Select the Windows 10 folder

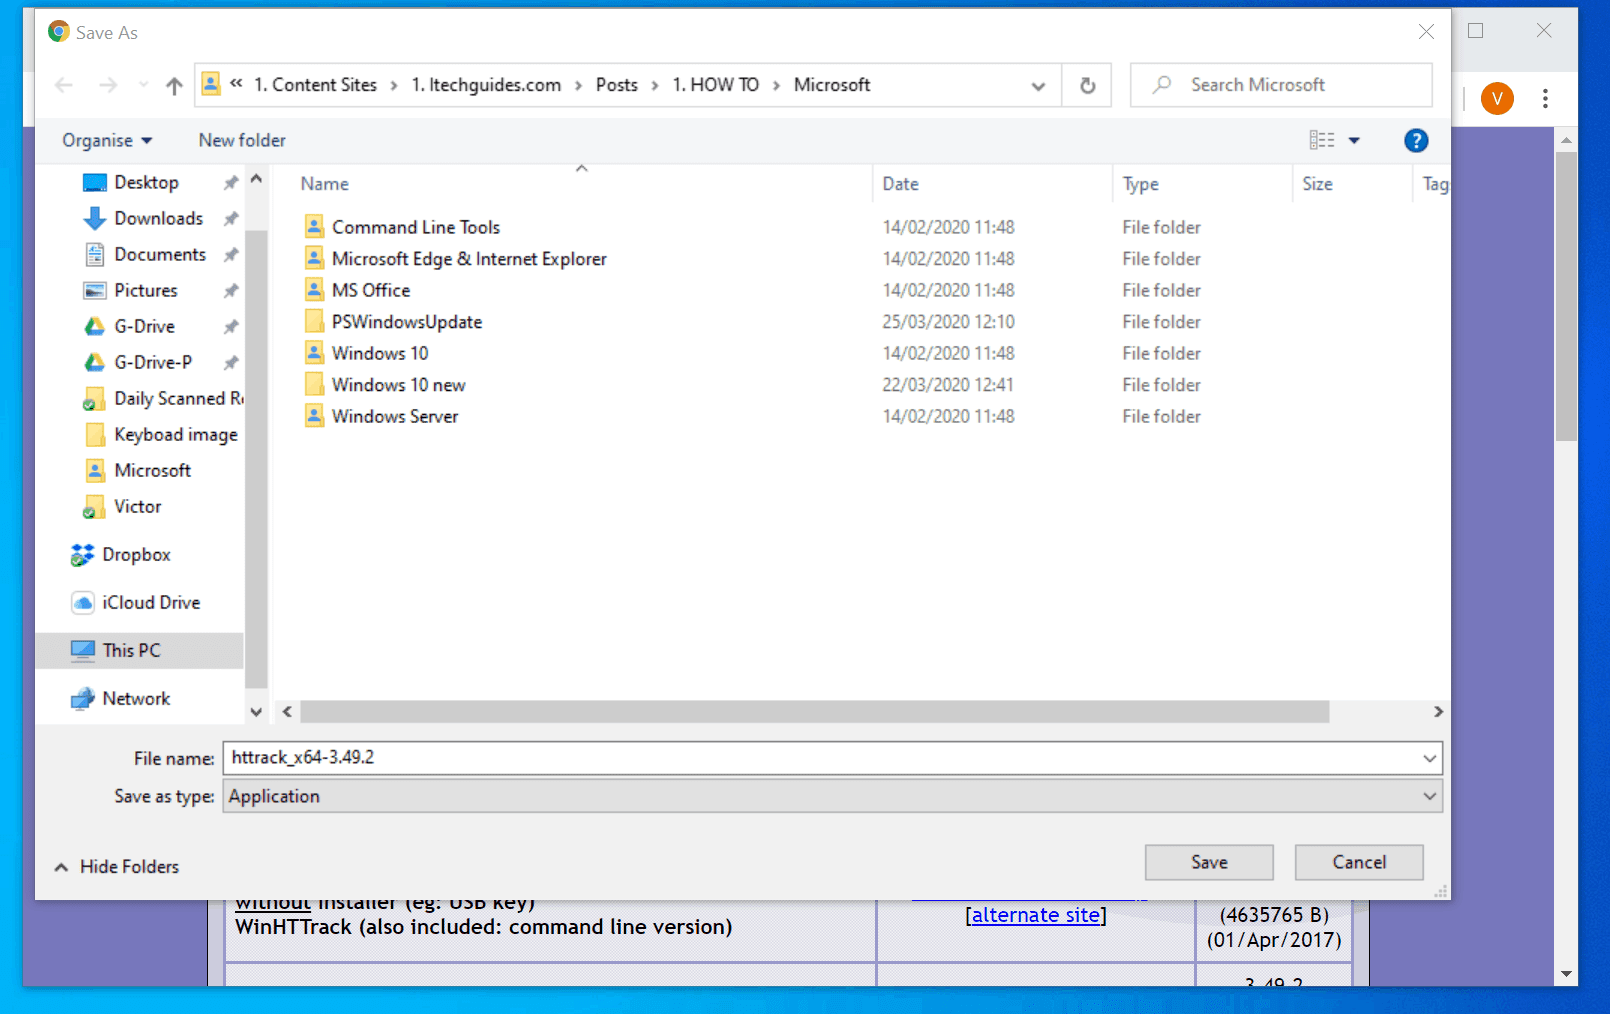pos(380,353)
